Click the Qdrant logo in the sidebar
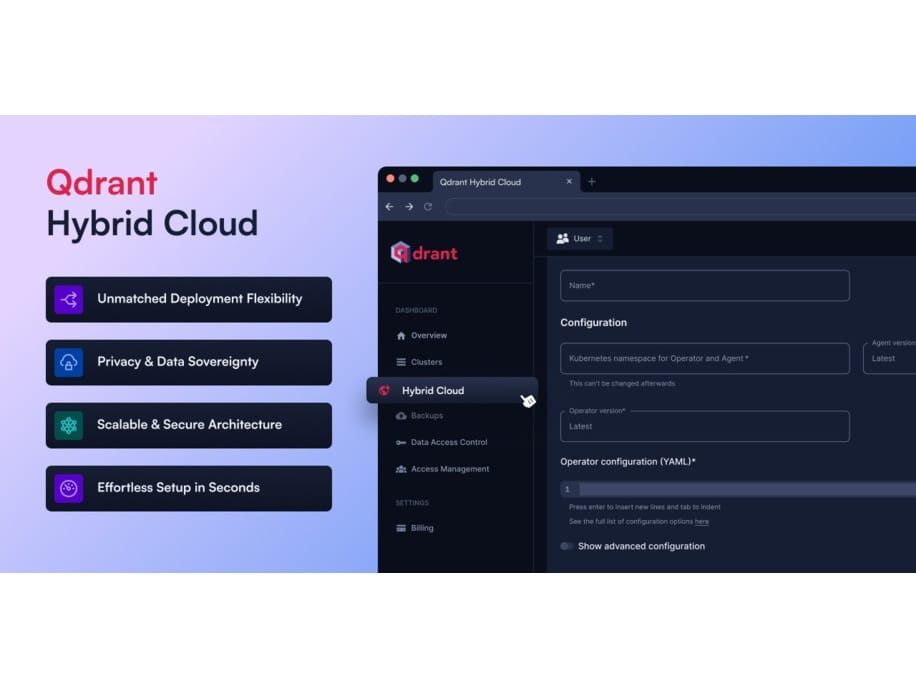916x698 pixels. [424, 253]
